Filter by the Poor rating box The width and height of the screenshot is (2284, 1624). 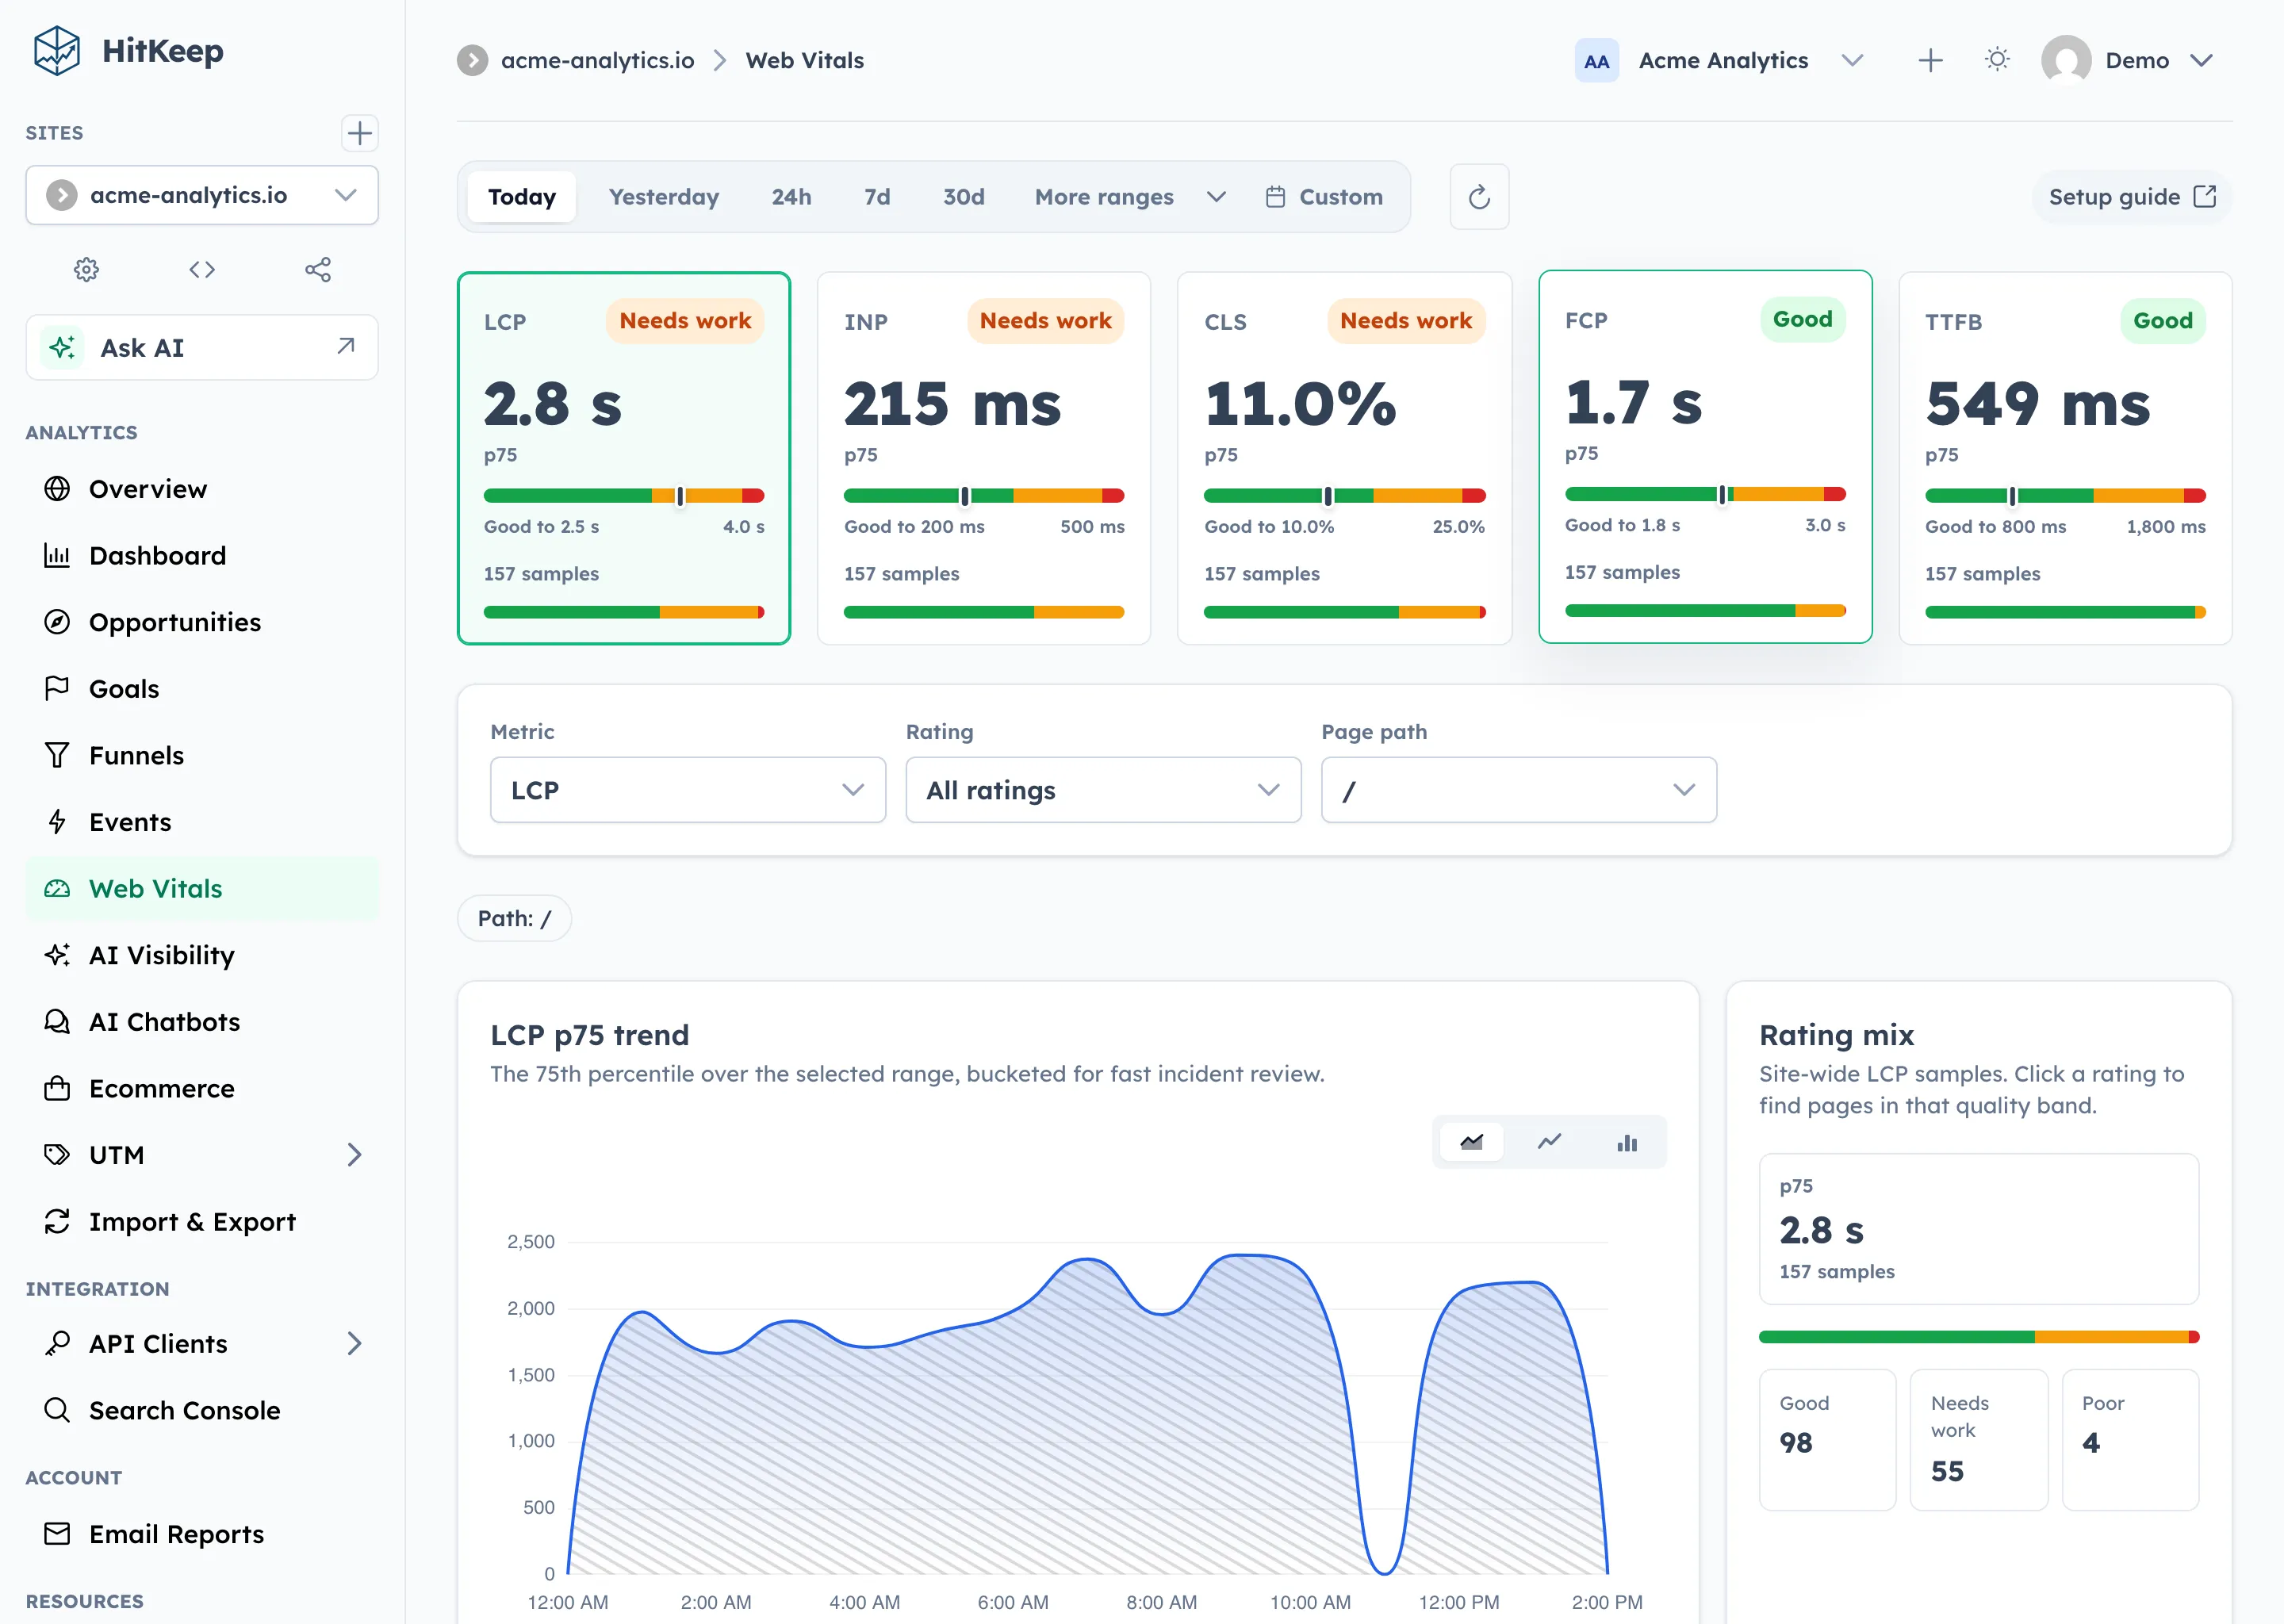pyautogui.click(x=2130, y=1439)
